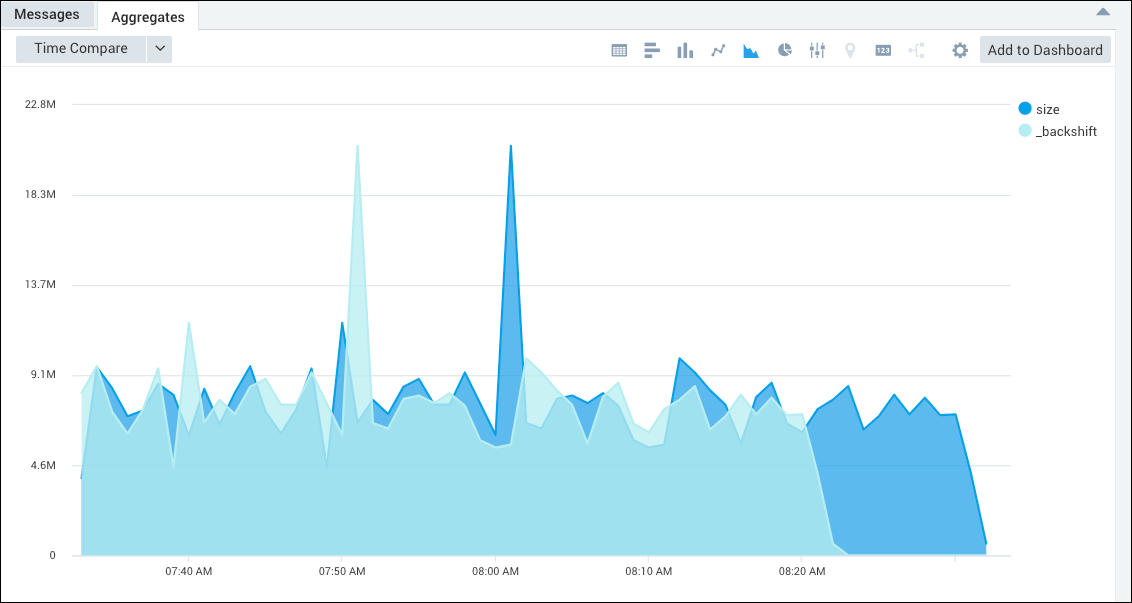This screenshot has height=603, width=1132.
Task: Display results as a line chart
Action: 718,49
